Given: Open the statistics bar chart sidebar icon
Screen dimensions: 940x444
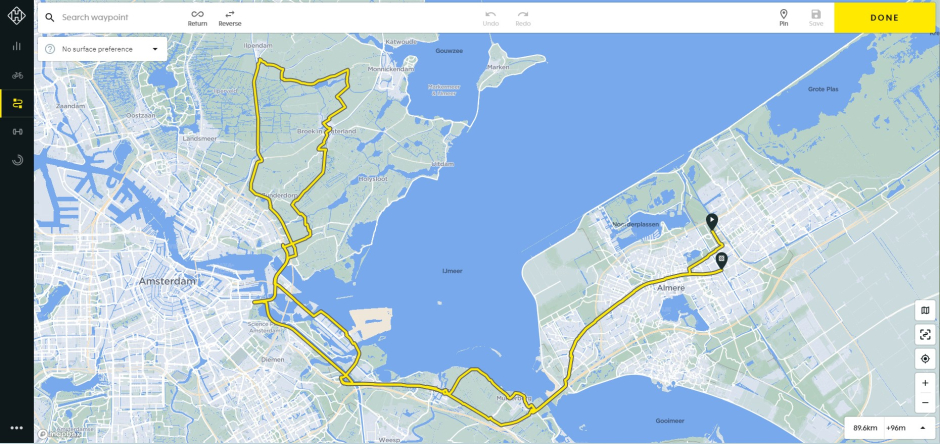Looking at the screenshot, I should (x=17, y=46).
